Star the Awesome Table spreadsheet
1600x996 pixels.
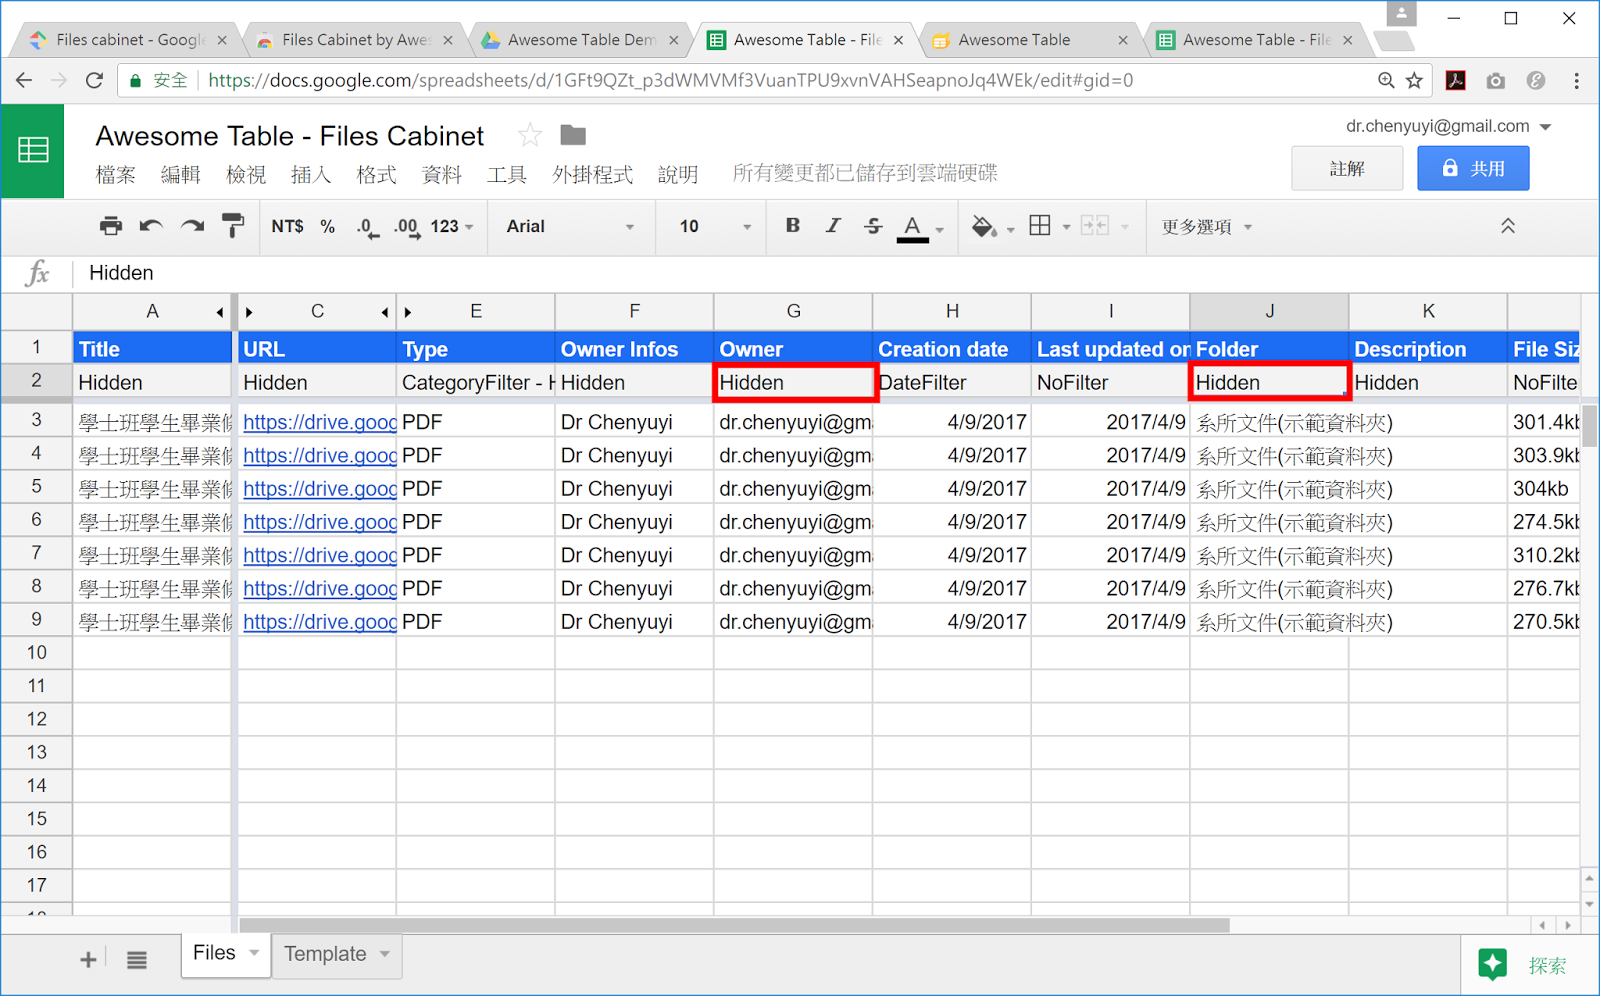(530, 135)
